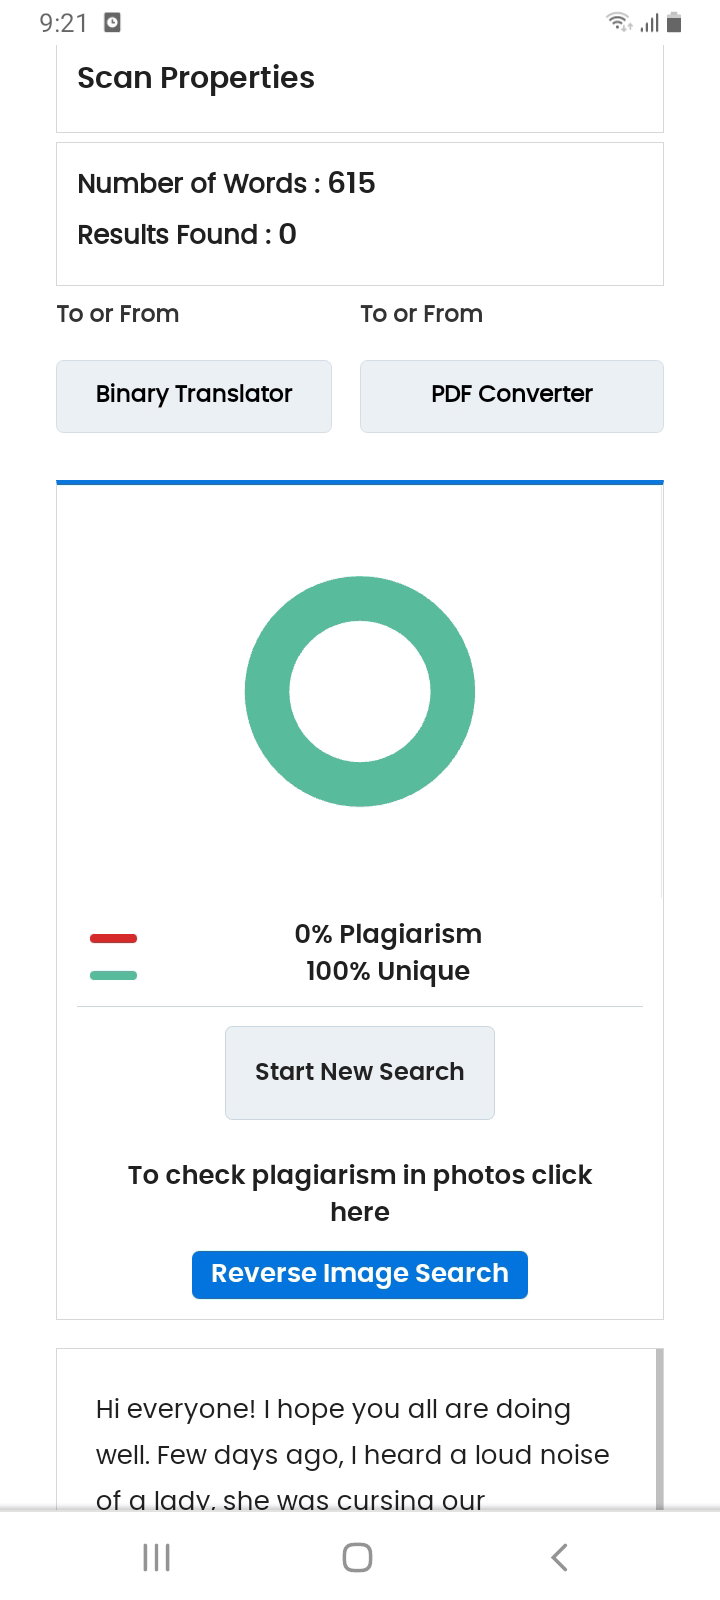
Task: Click the red plagiarism legend swatch
Action: (x=113, y=938)
